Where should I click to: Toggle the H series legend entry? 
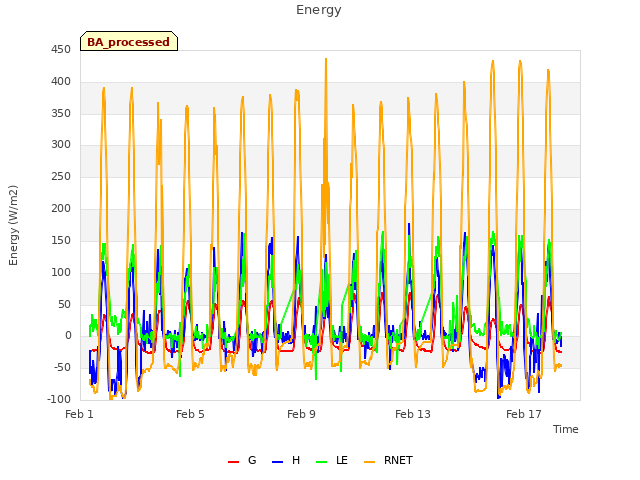pos(286,460)
